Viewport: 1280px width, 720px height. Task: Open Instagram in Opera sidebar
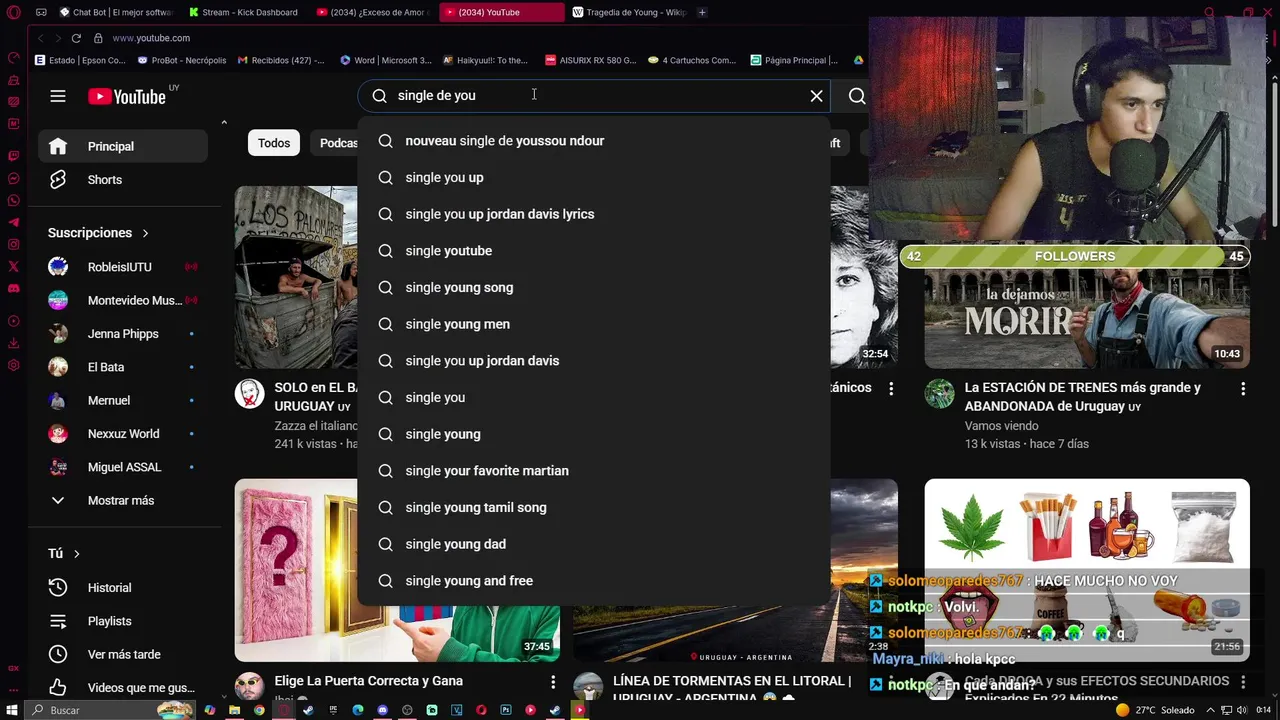[13, 245]
